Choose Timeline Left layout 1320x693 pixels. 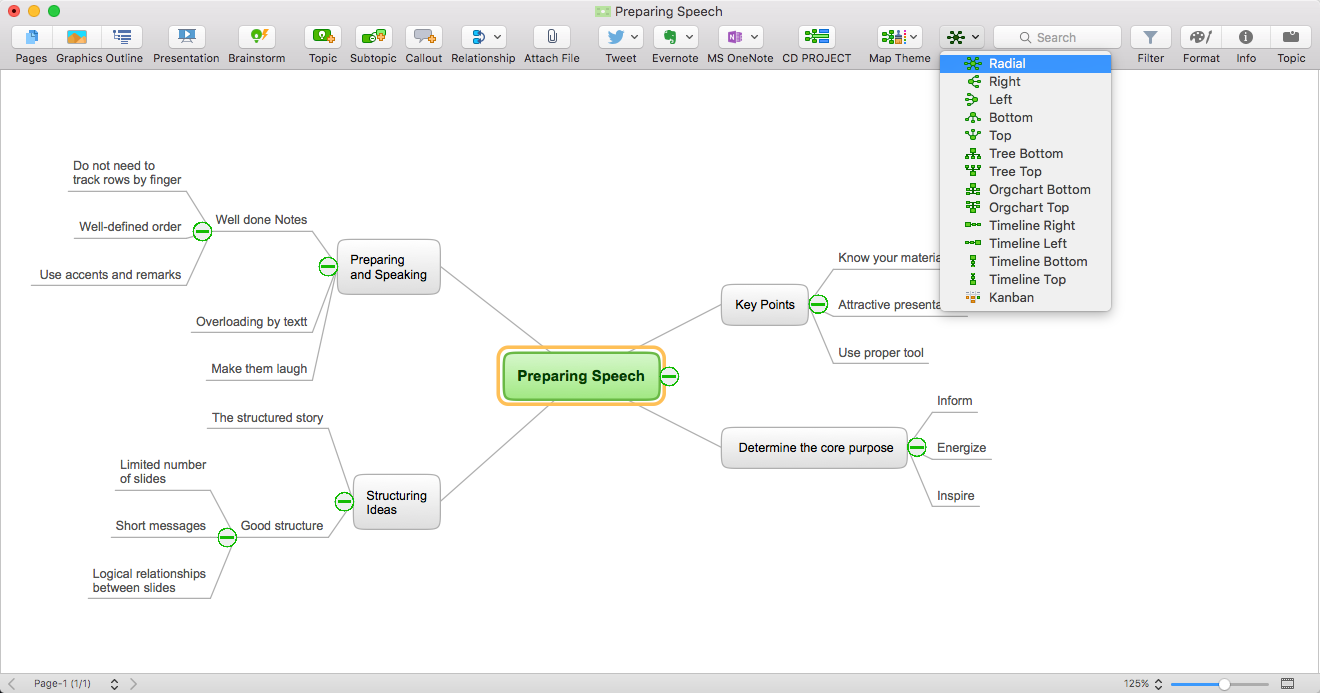coord(1025,243)
